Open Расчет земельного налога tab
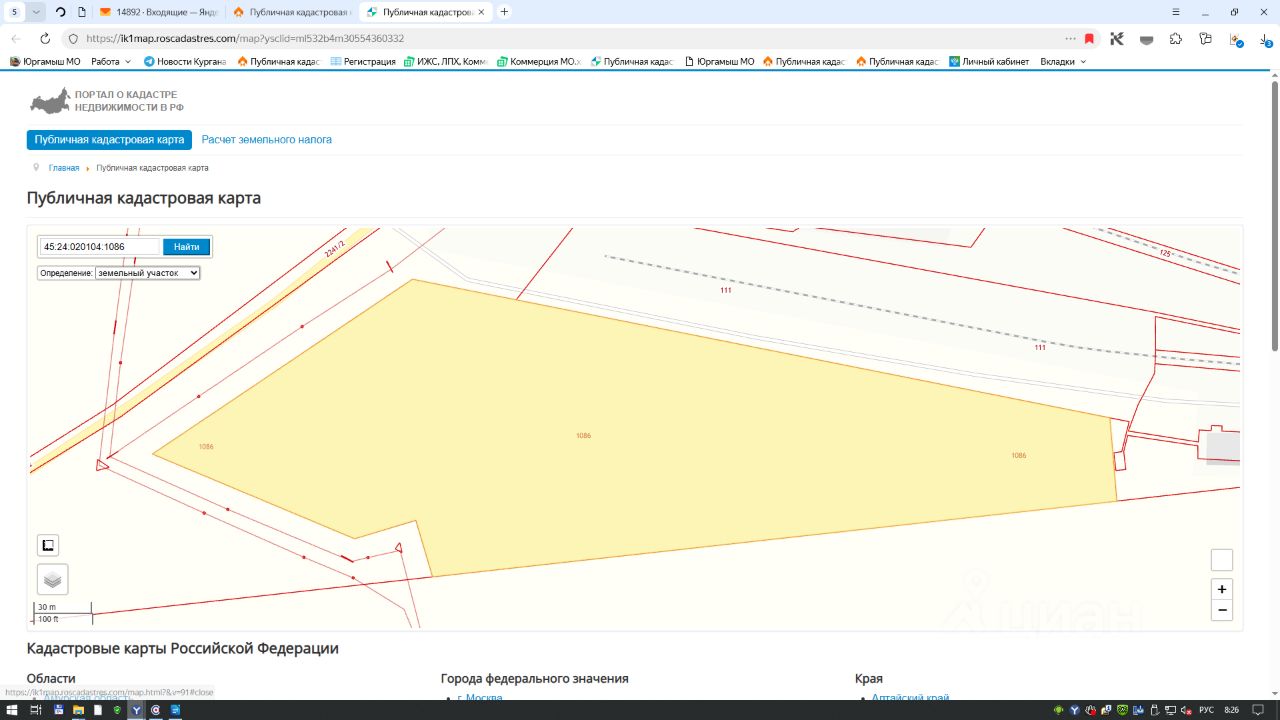1280x720 pixels. [267, 140]
